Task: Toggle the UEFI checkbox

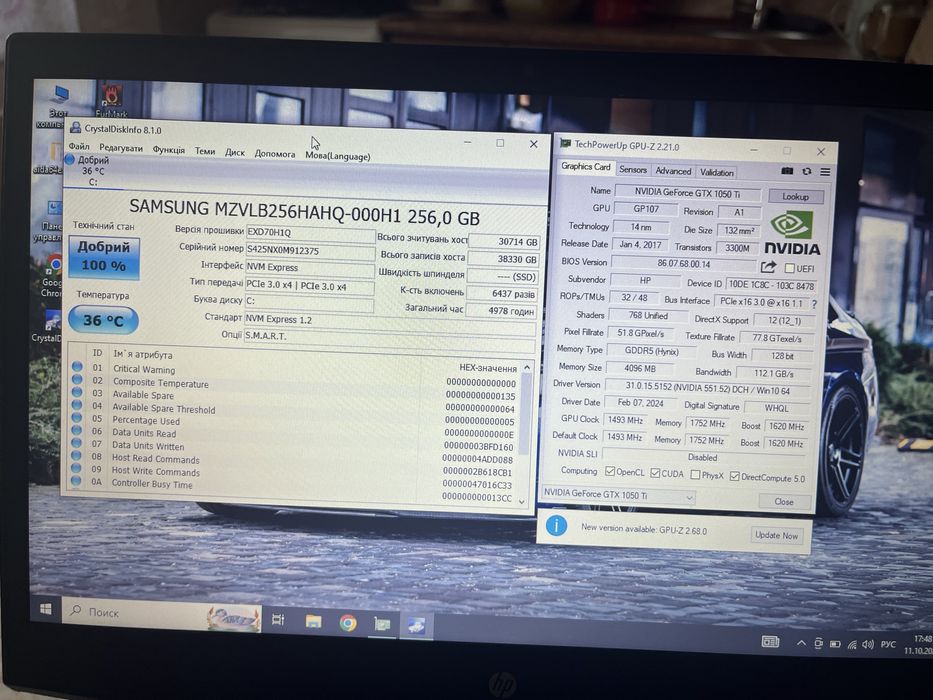Action: (790, 268)
